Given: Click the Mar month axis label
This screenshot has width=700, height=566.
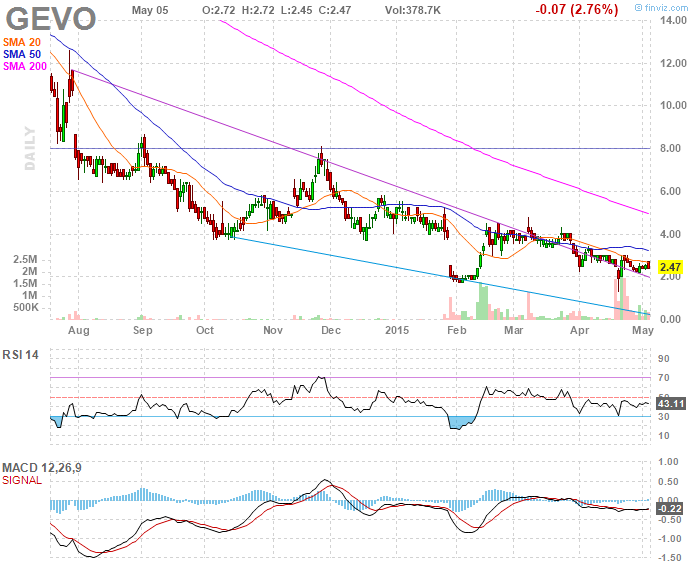Looking at the screenshot, I should [513, 330].
